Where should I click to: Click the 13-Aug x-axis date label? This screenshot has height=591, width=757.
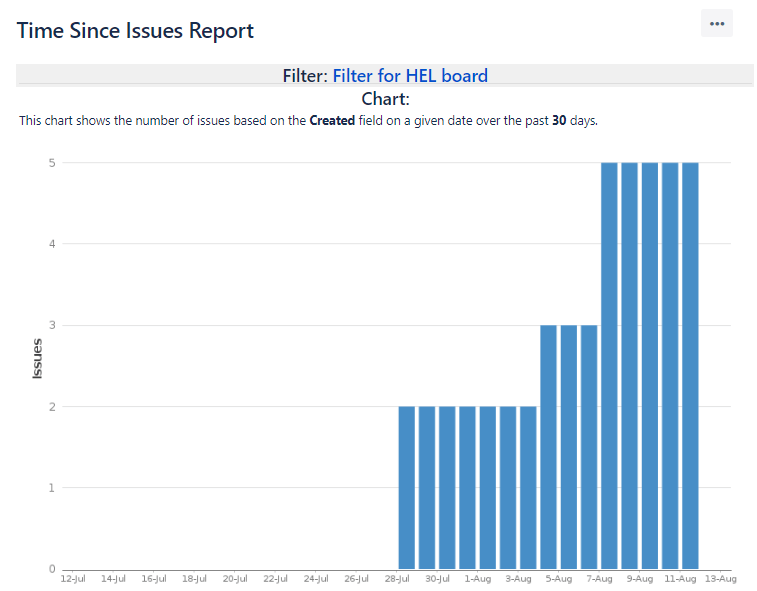720,579
